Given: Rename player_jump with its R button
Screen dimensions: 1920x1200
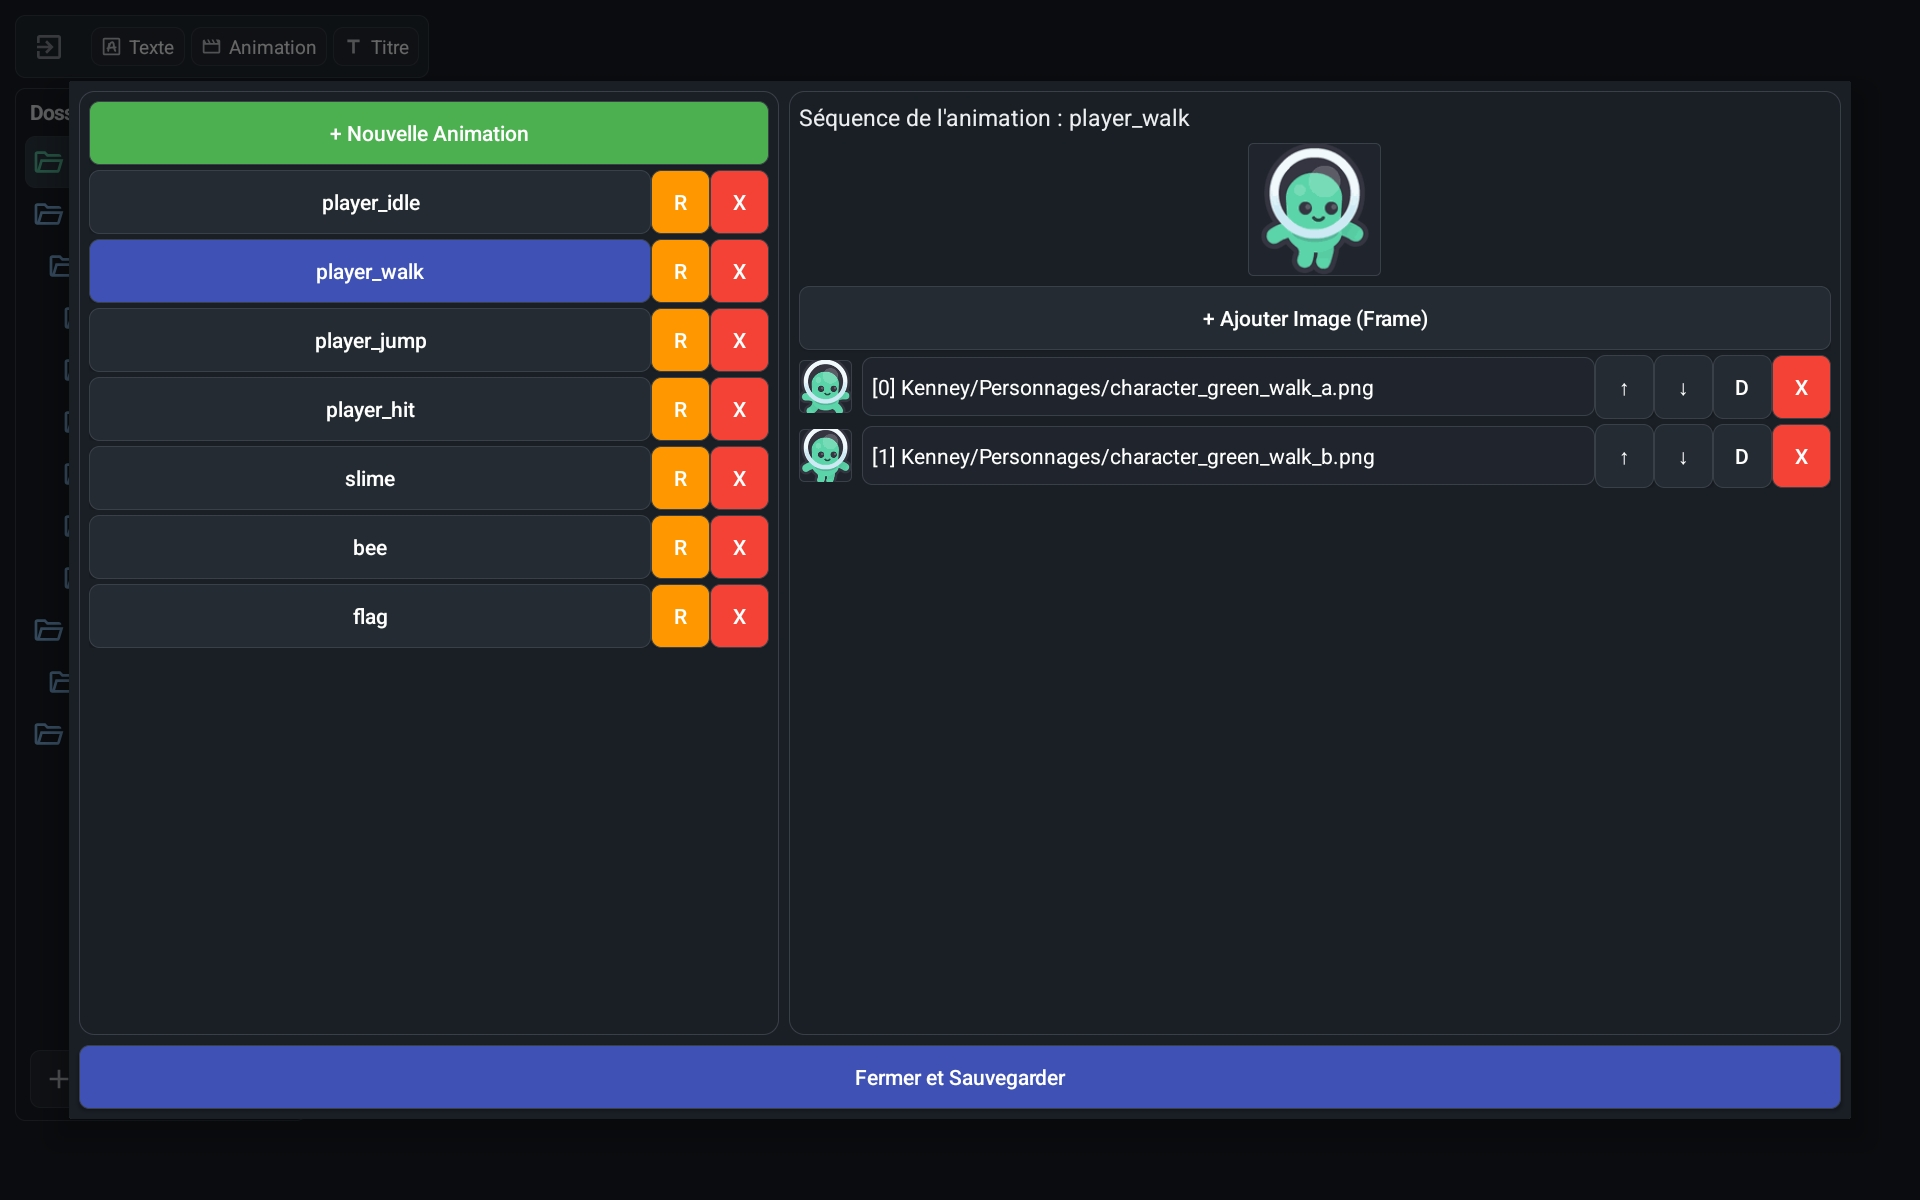Looking at the screenshot, I should pyautogui.click(x=680, y=340).
